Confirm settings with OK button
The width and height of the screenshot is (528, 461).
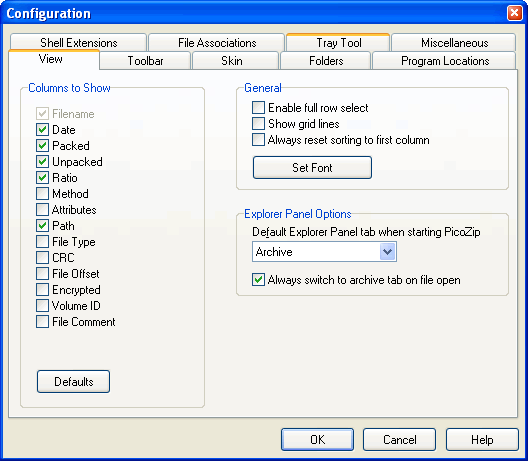point(318,439)
